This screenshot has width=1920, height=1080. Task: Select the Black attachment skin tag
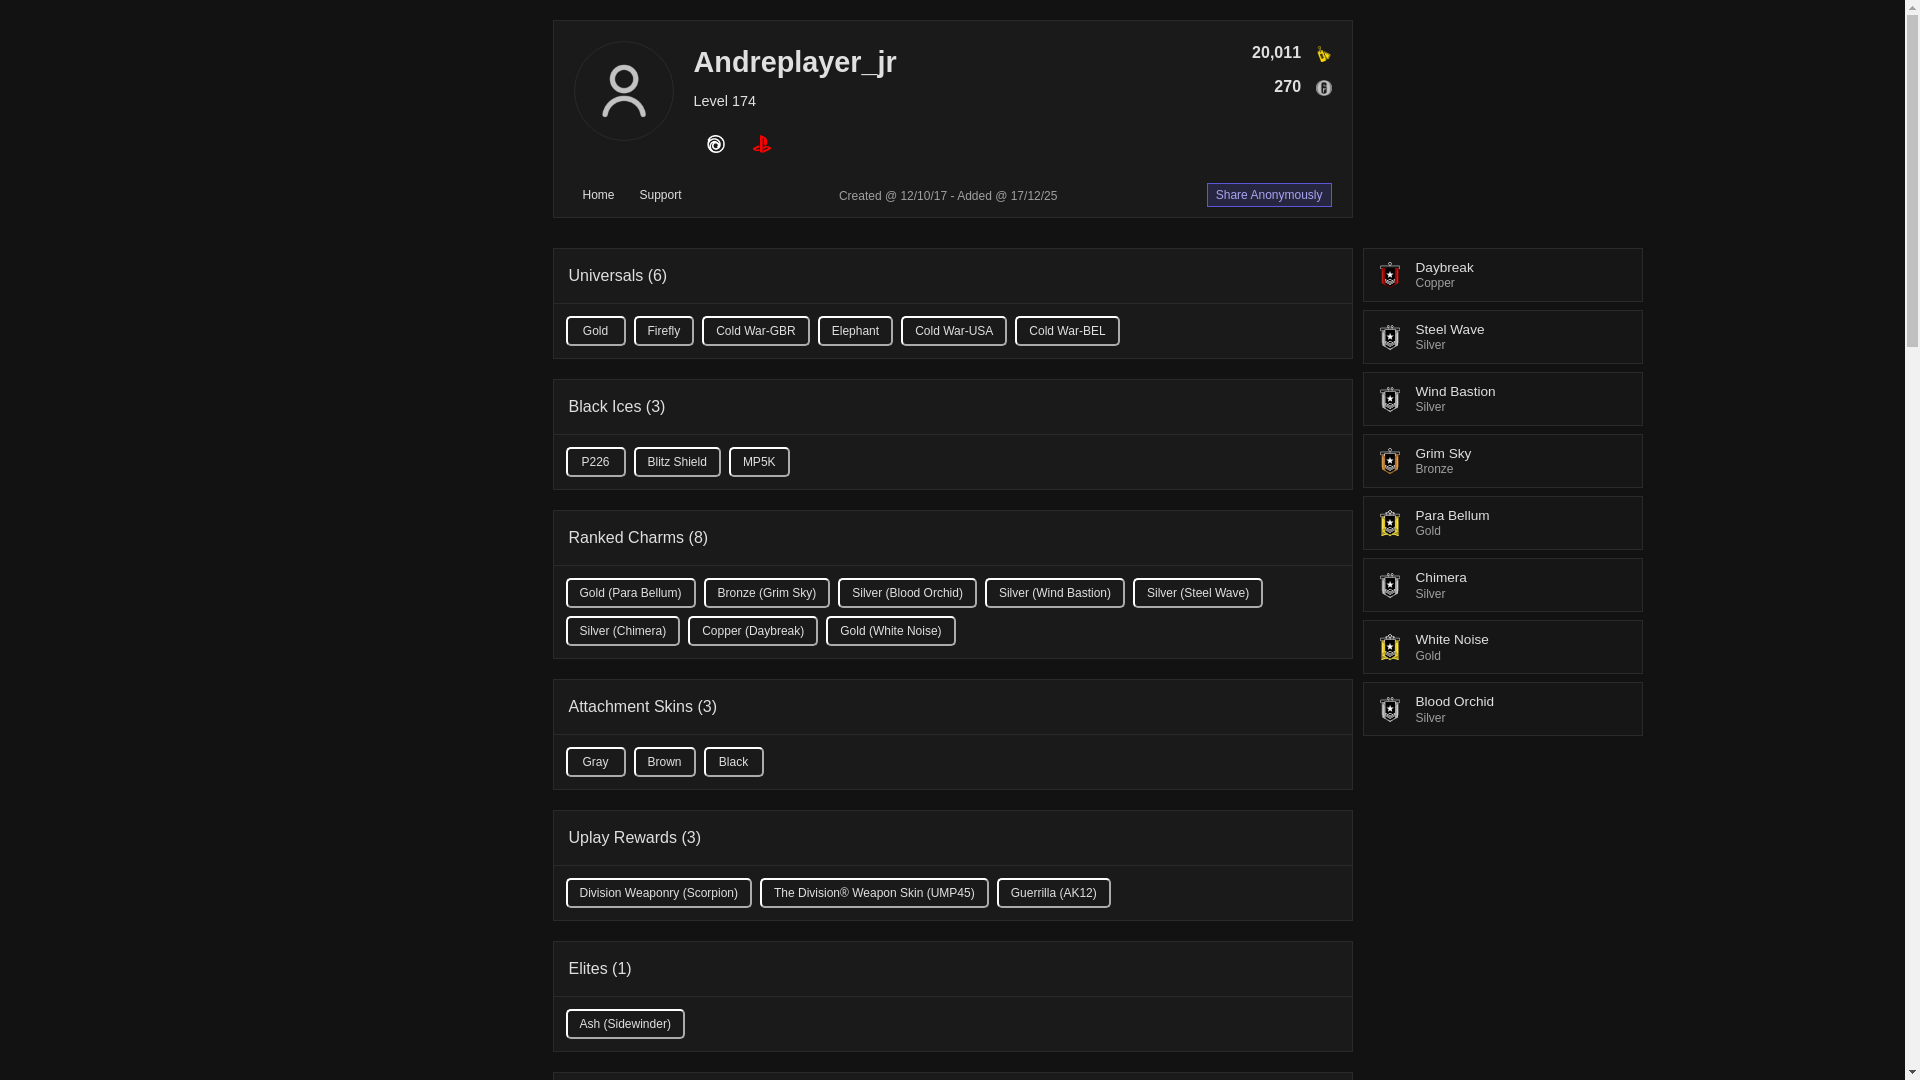point(734,762)
